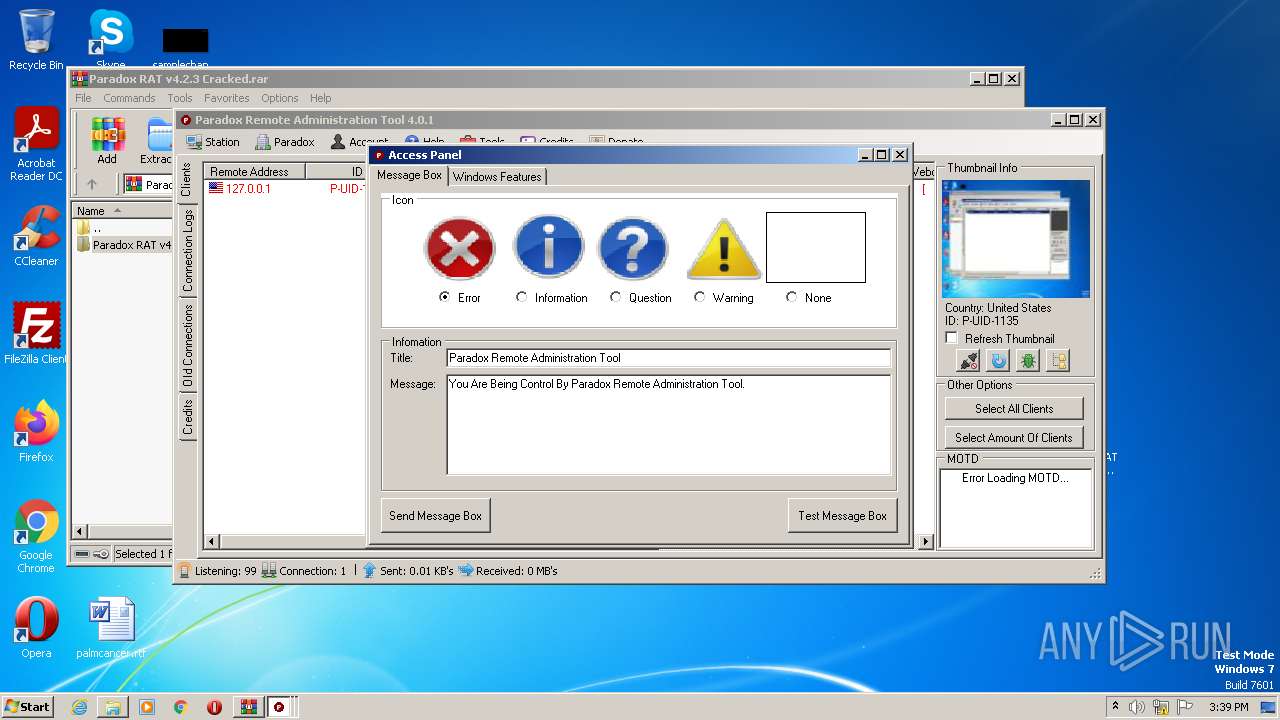Click the blue Question mark icon
Image resolution: width=1280 pixels, height=720 pixels.
[x=632, y=247]
